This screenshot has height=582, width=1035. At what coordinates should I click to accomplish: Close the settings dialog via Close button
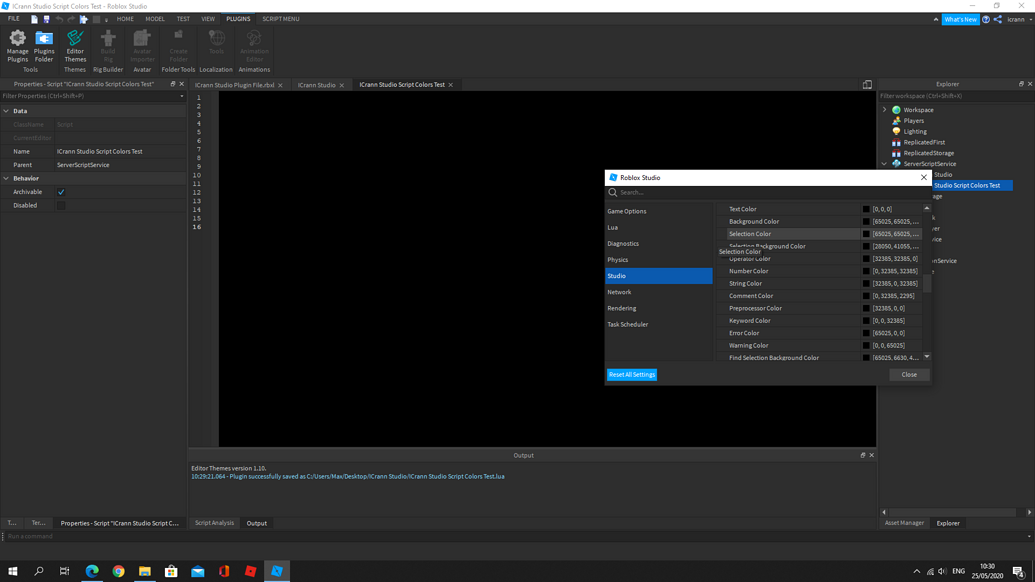click(x=908, y=374)
